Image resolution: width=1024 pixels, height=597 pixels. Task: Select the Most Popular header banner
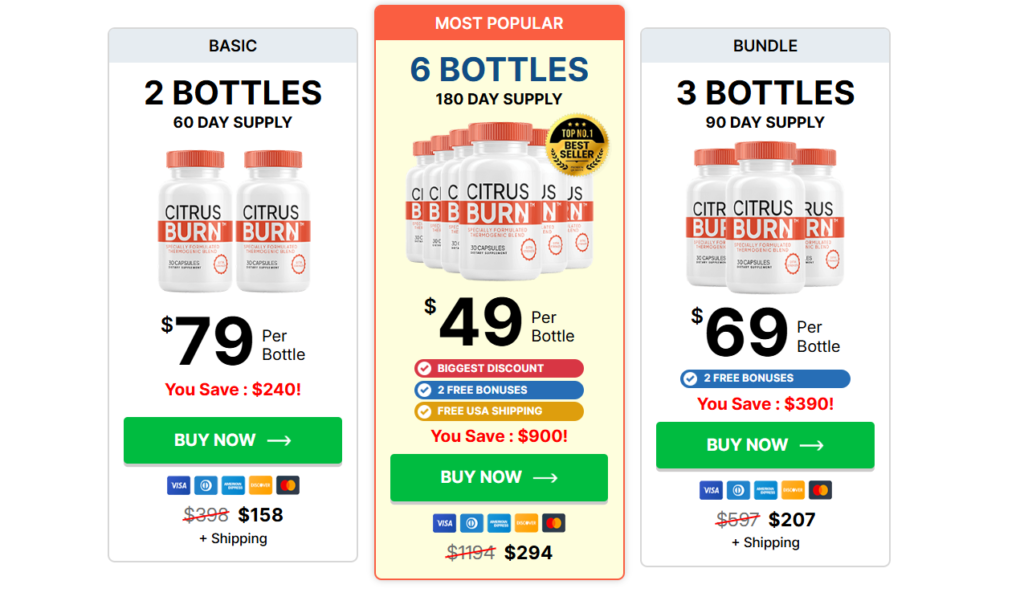499,23
